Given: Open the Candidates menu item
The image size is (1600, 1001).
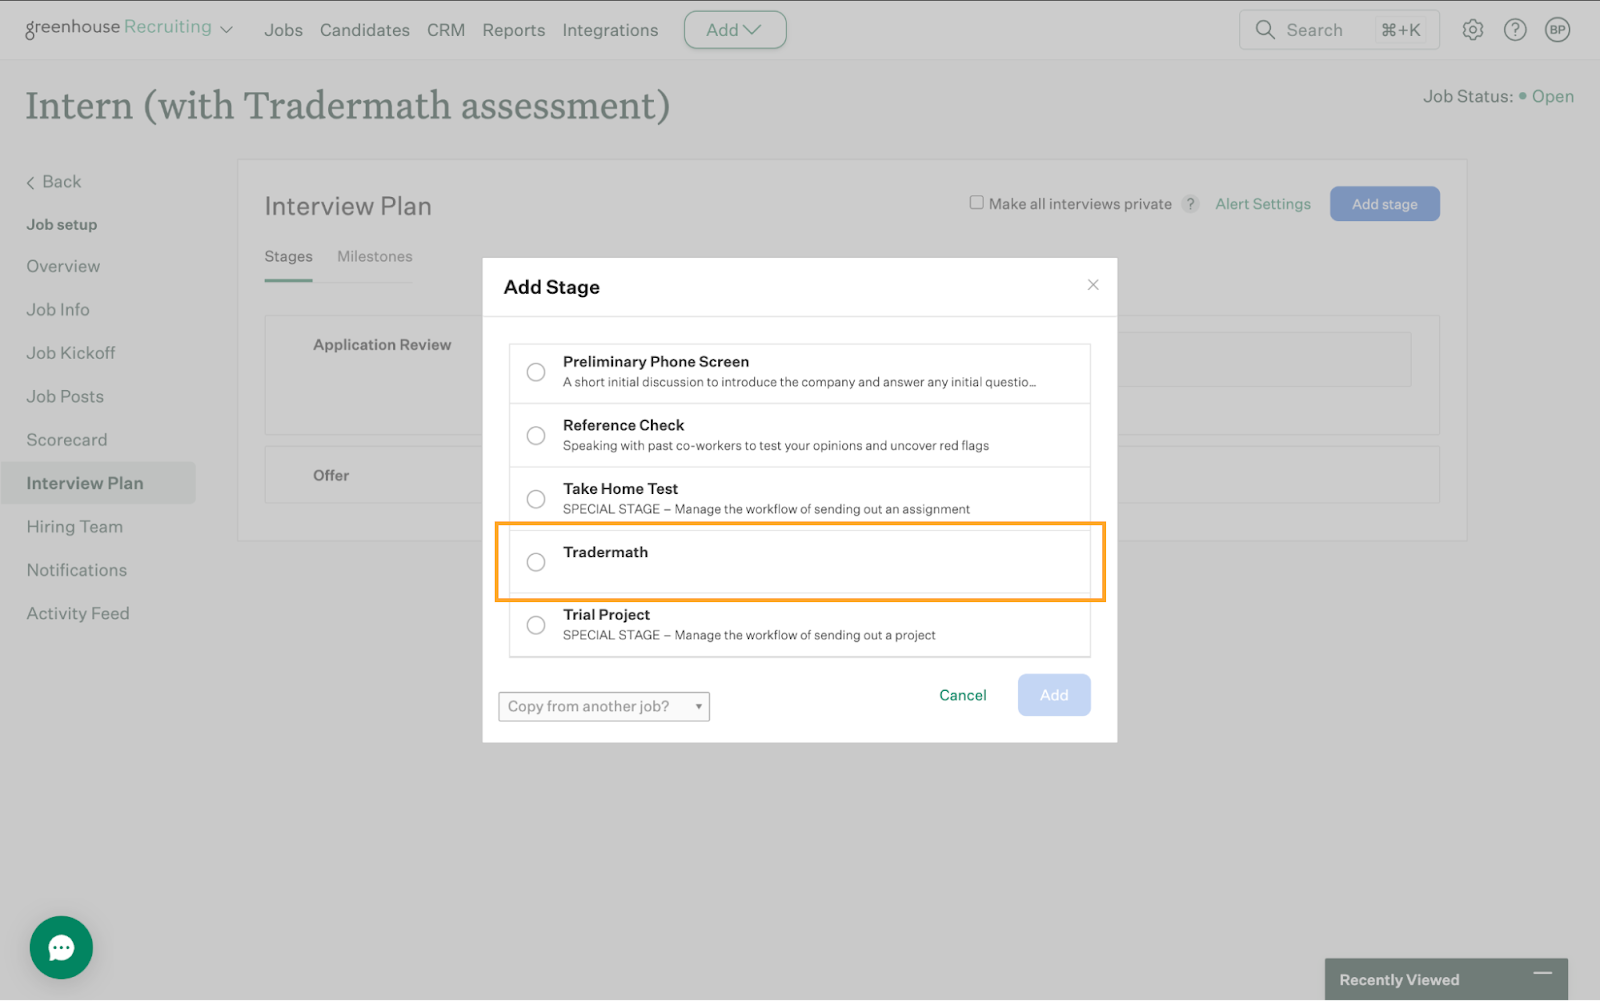Looking at the screenshot, I should (x=364, y=30).
